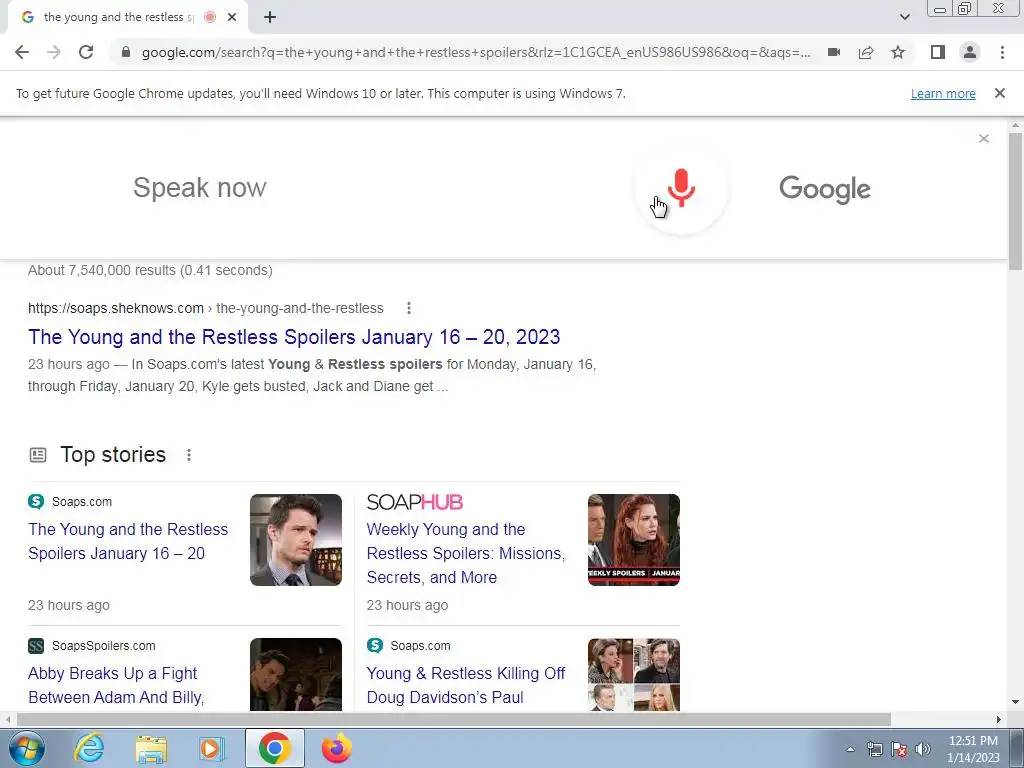The height and width of the screenshot is (768, 1024).
Task: Launch Internet Explorer from the taskbar
Action: [89, 748]
